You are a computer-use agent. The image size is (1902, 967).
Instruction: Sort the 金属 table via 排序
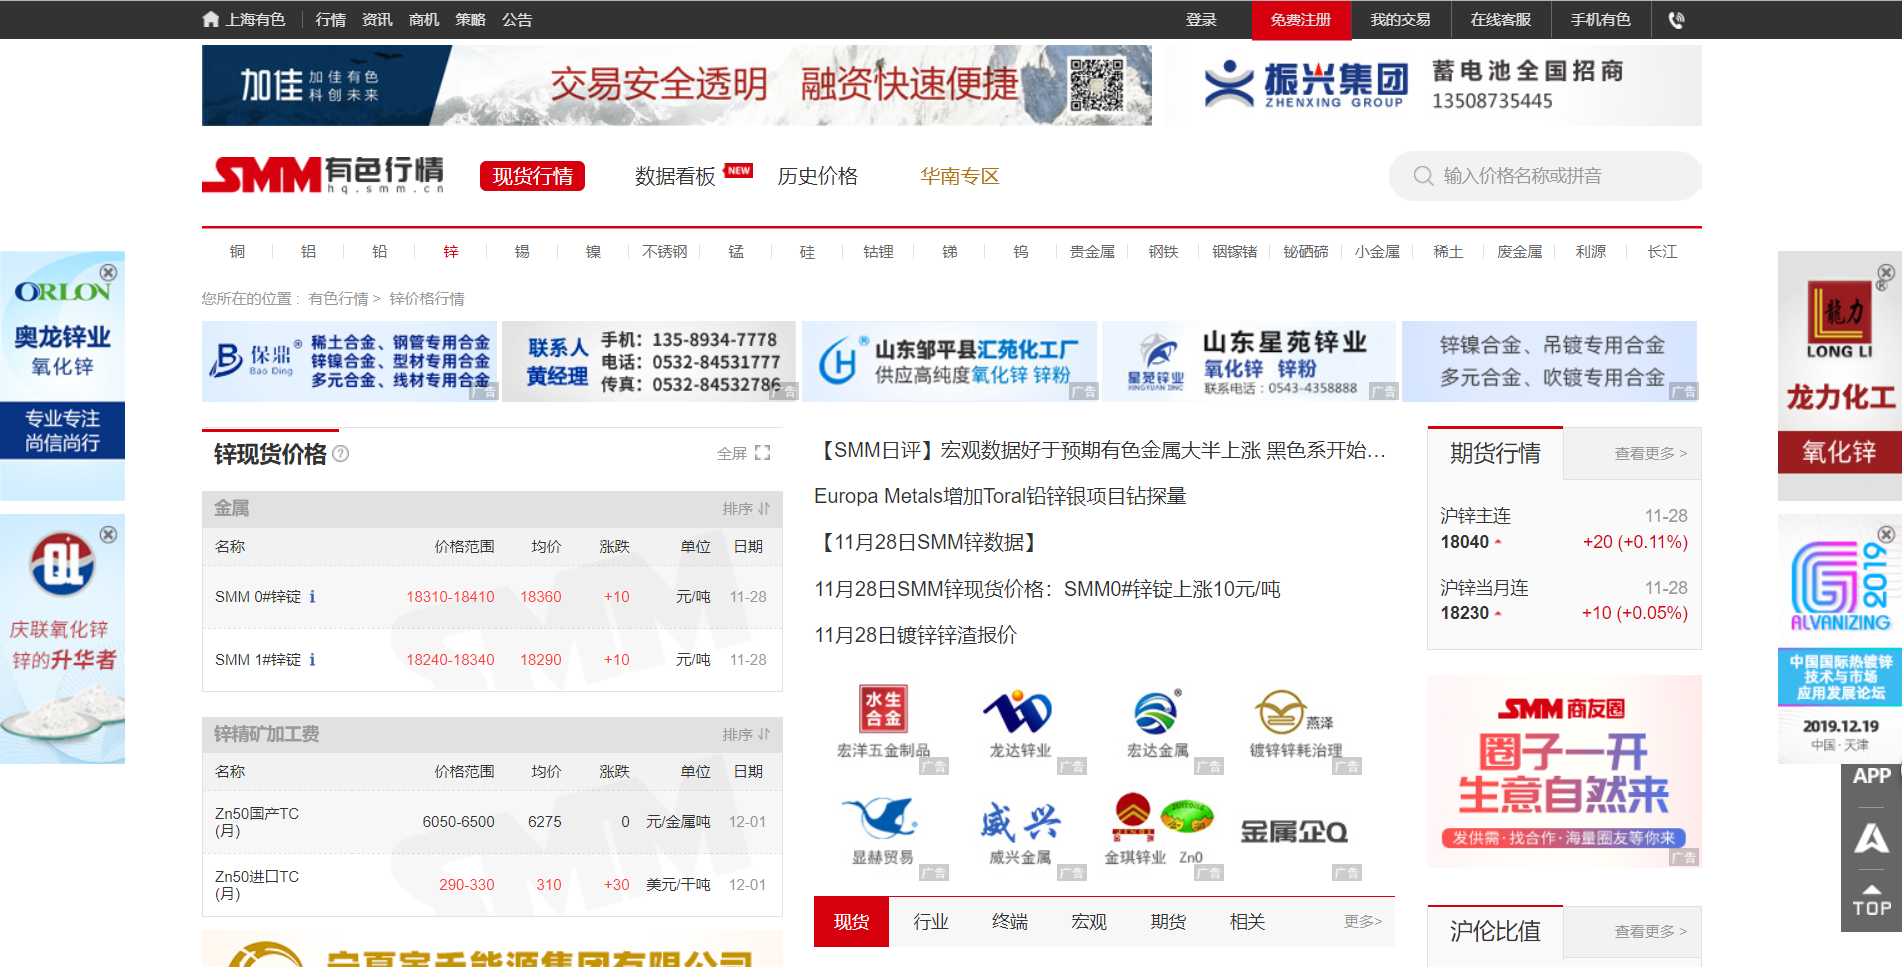pyautogui.click(x=746, y=508)
